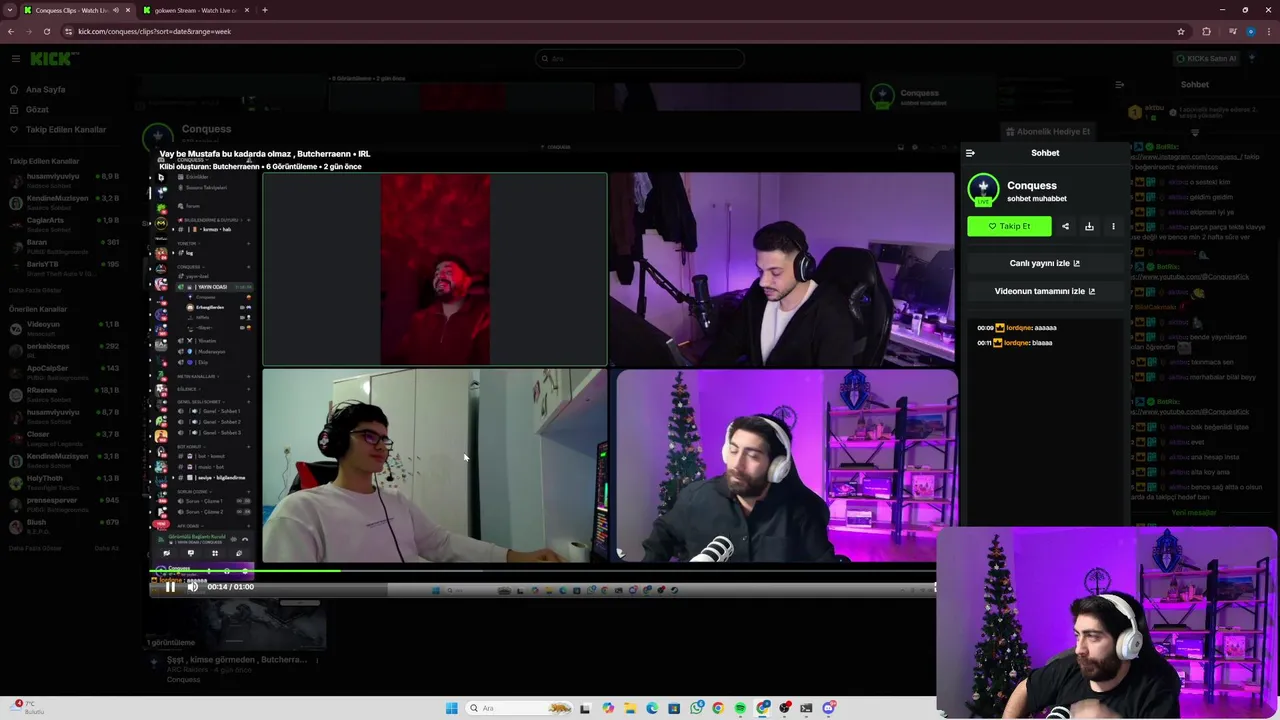Click Abonelik Hediye Et button
1280x720 pixels.
[1047, 131]
